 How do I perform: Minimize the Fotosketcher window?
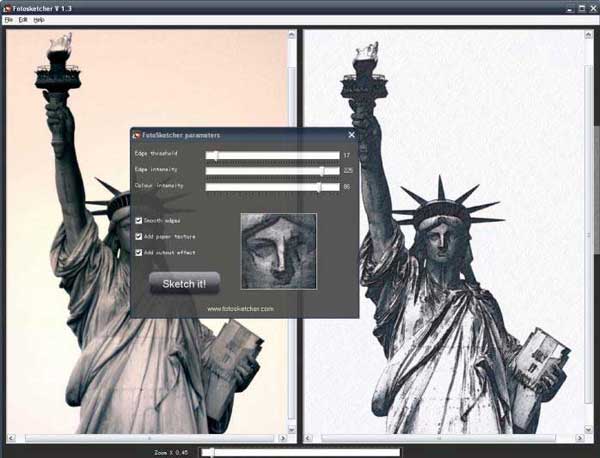tap(571, 8)
